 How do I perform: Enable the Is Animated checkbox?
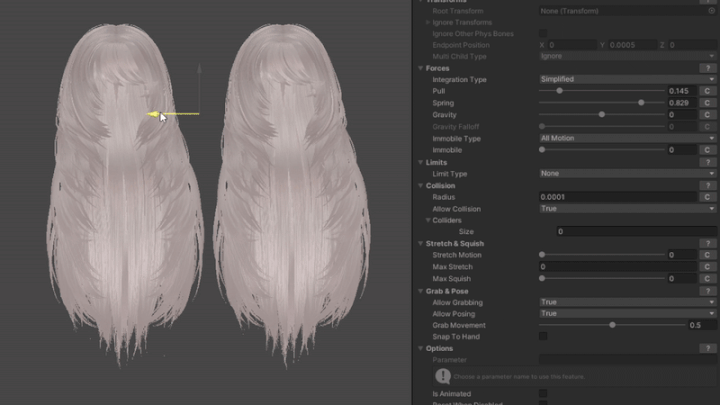point(544,394)
